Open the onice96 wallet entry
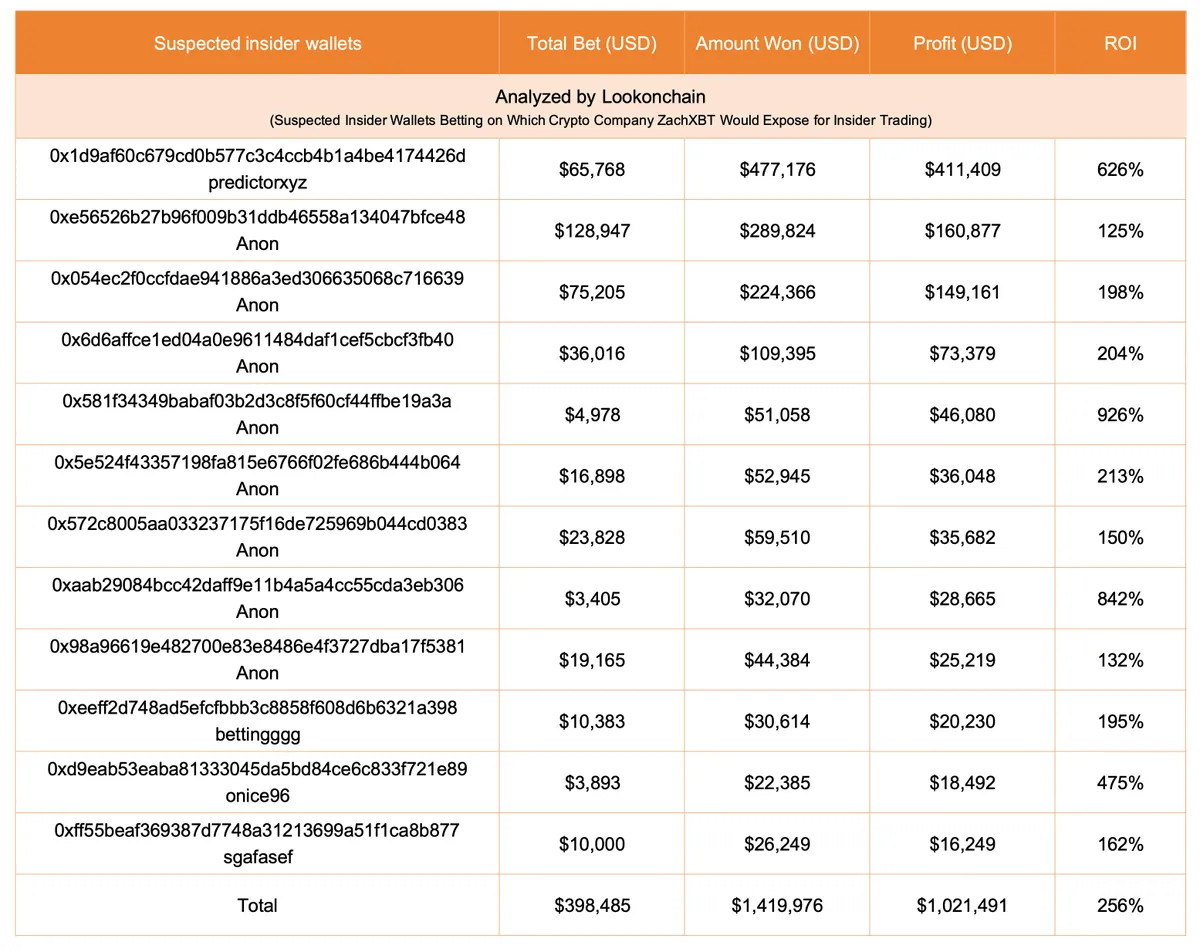The width and height of the screenshot is (1200, 952). pos(257,796)
